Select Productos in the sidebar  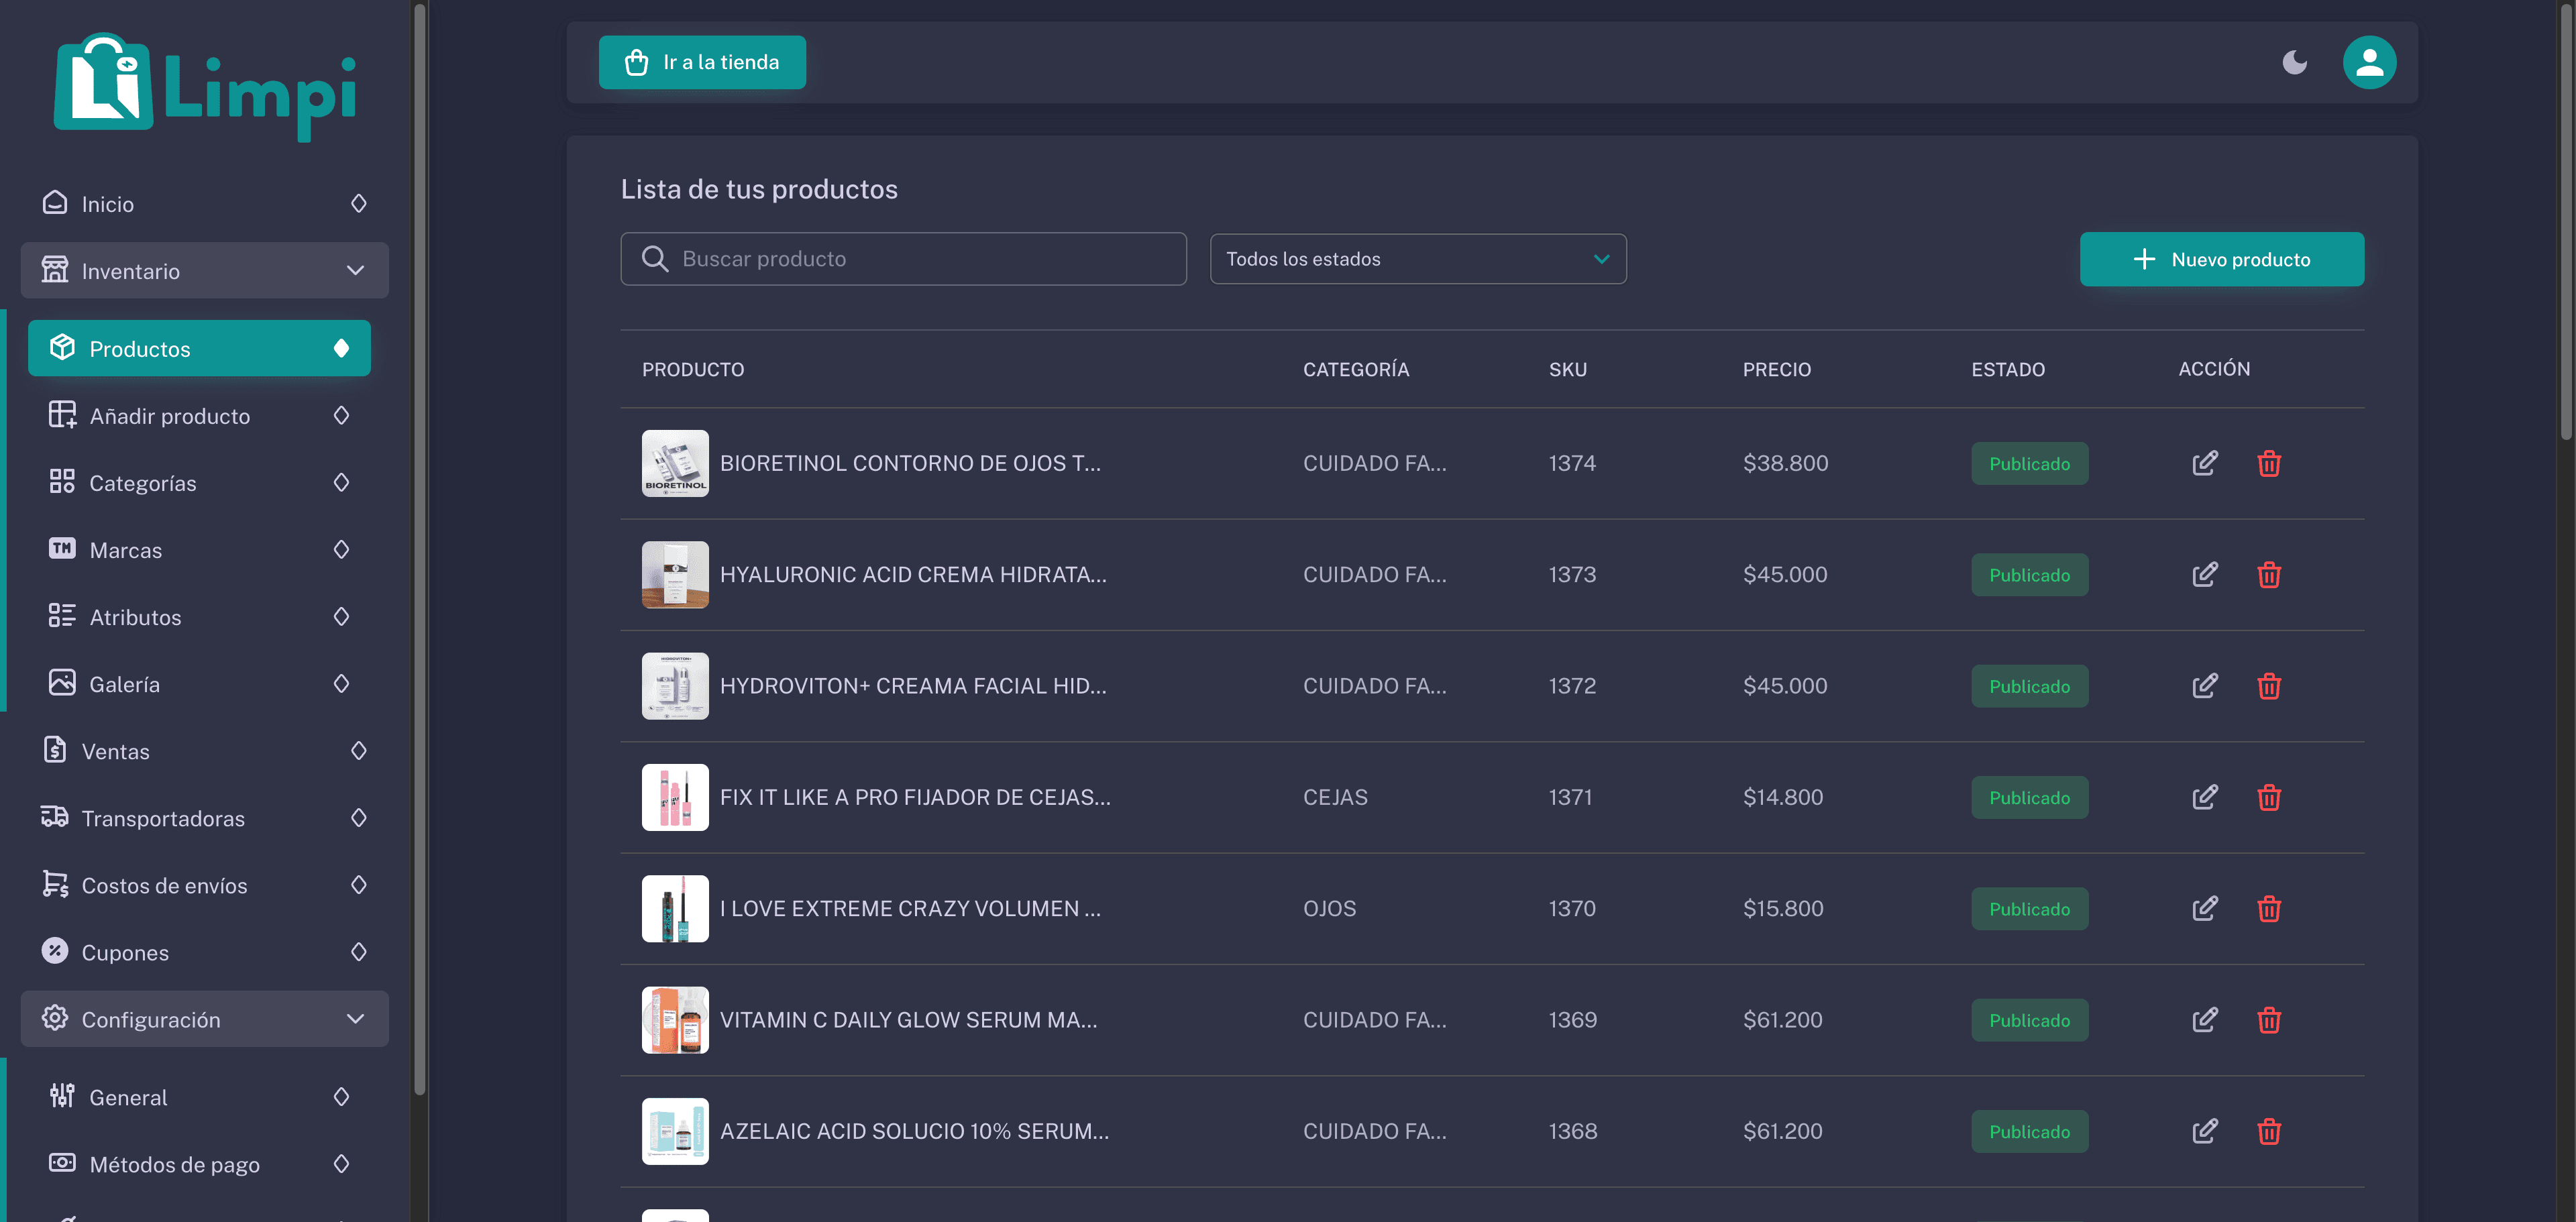[199, 348]
